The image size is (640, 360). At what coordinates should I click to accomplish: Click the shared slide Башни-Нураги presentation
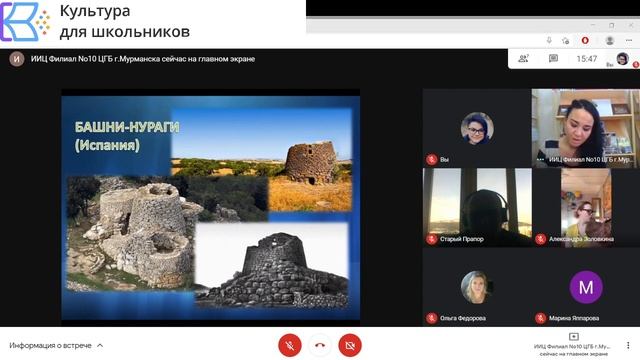[211, 208]
